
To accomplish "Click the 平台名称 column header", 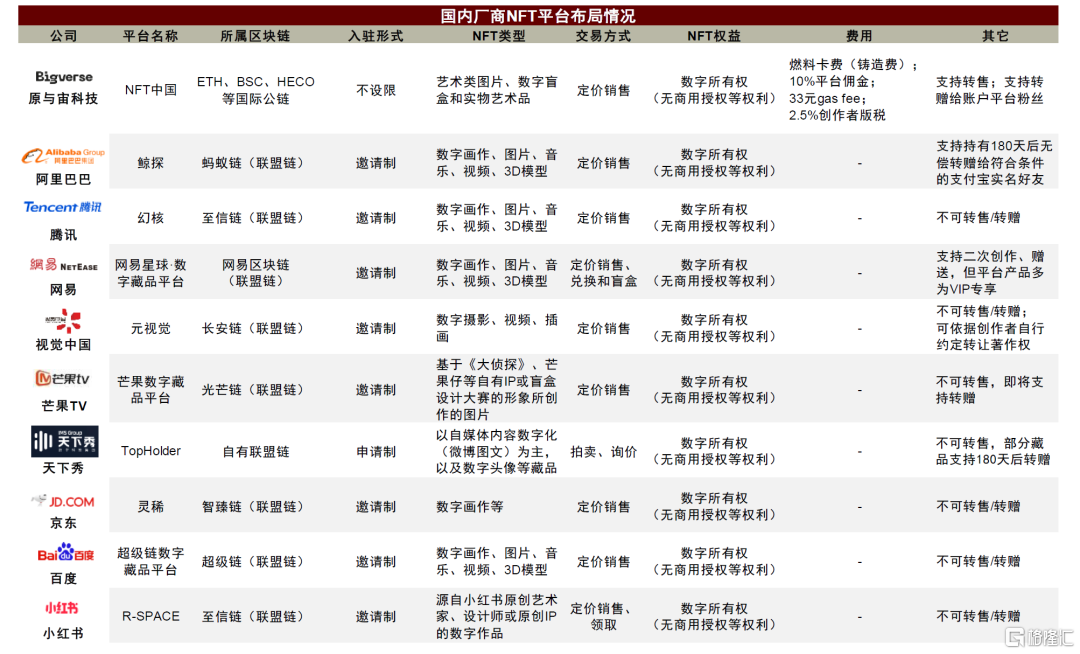I will tap(150, 36).
